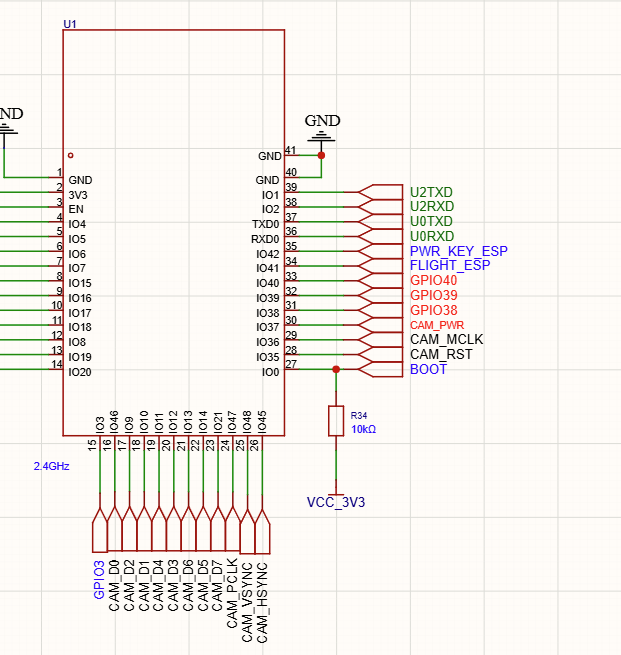
Task: Click the GPIO39 net label
Action: pyautogui.click(x=433, y=295)
